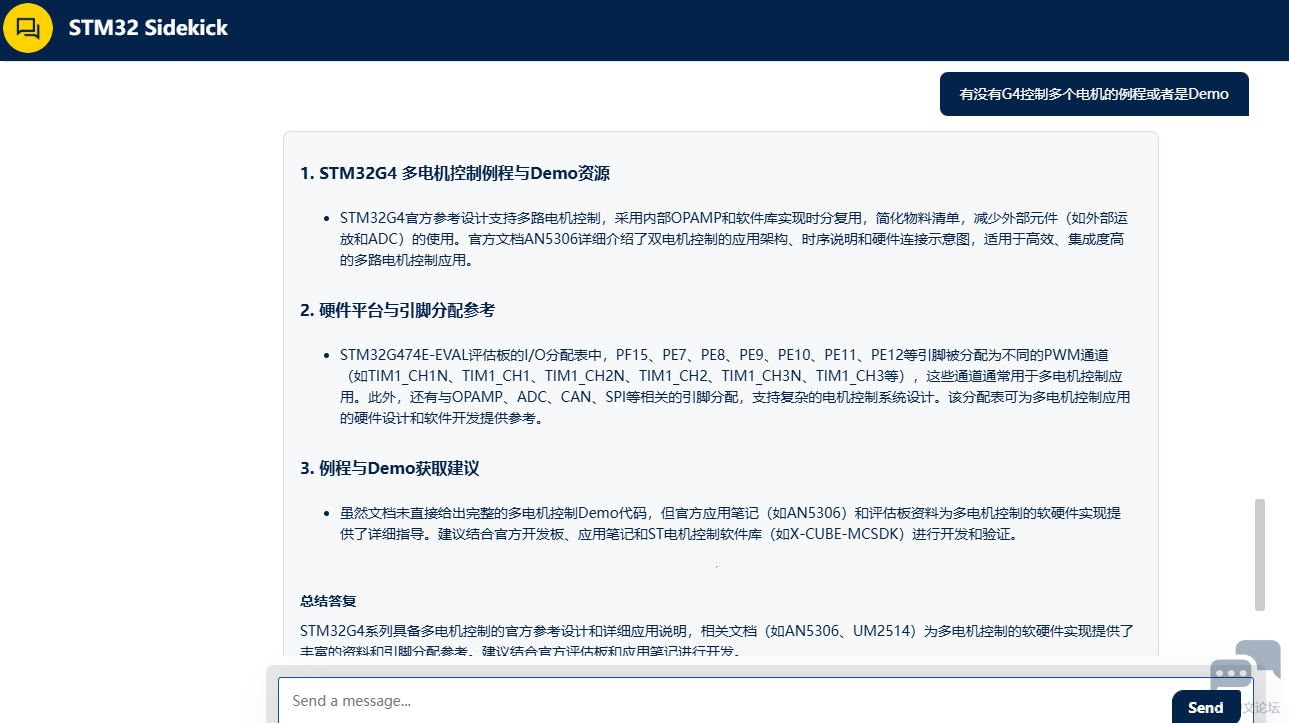Click the chat scrollbar thumb

pyautogui.click(x=1260, y=554)
